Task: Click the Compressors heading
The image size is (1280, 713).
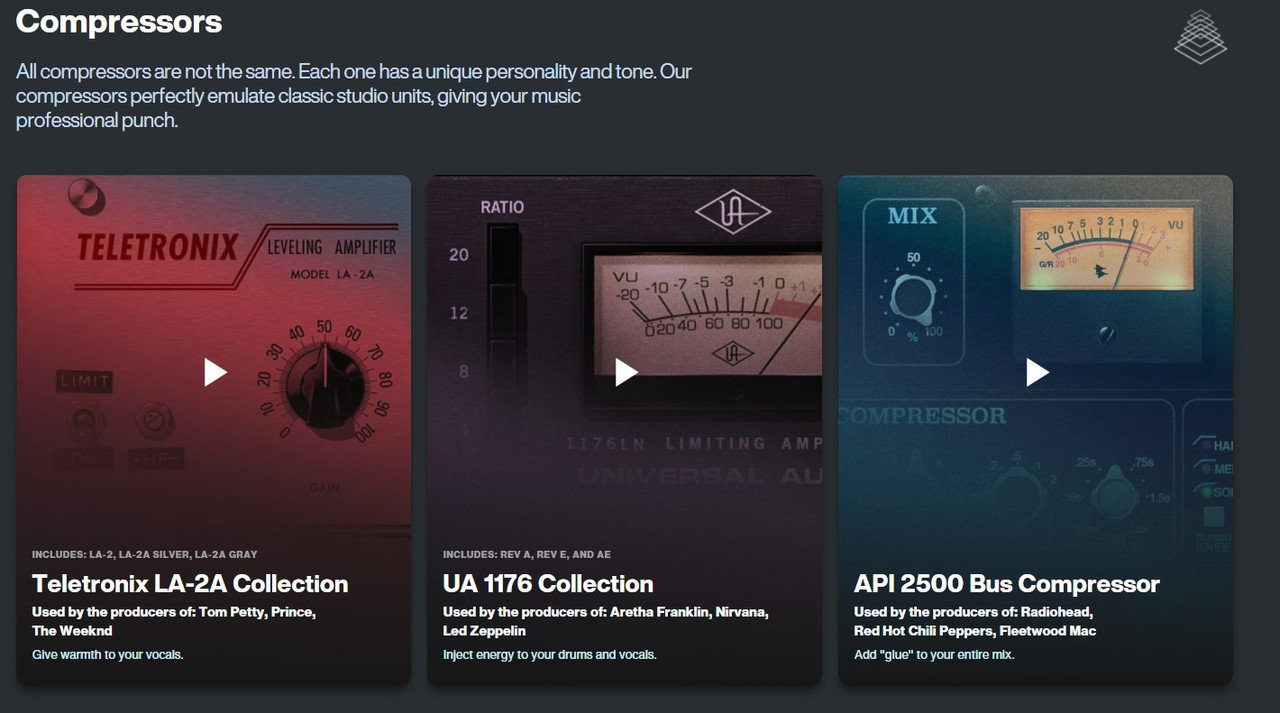Action: (119, 21)
